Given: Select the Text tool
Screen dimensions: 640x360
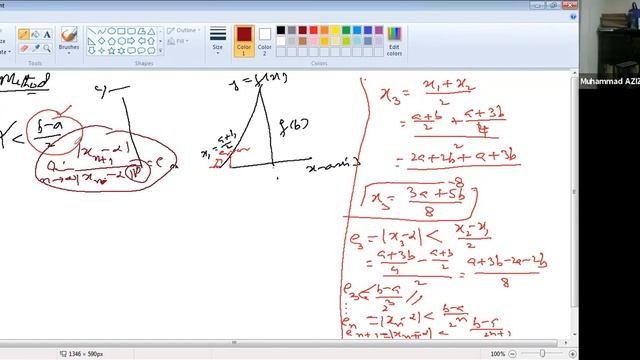Looking at the screenshot, I should pos(47,35).
